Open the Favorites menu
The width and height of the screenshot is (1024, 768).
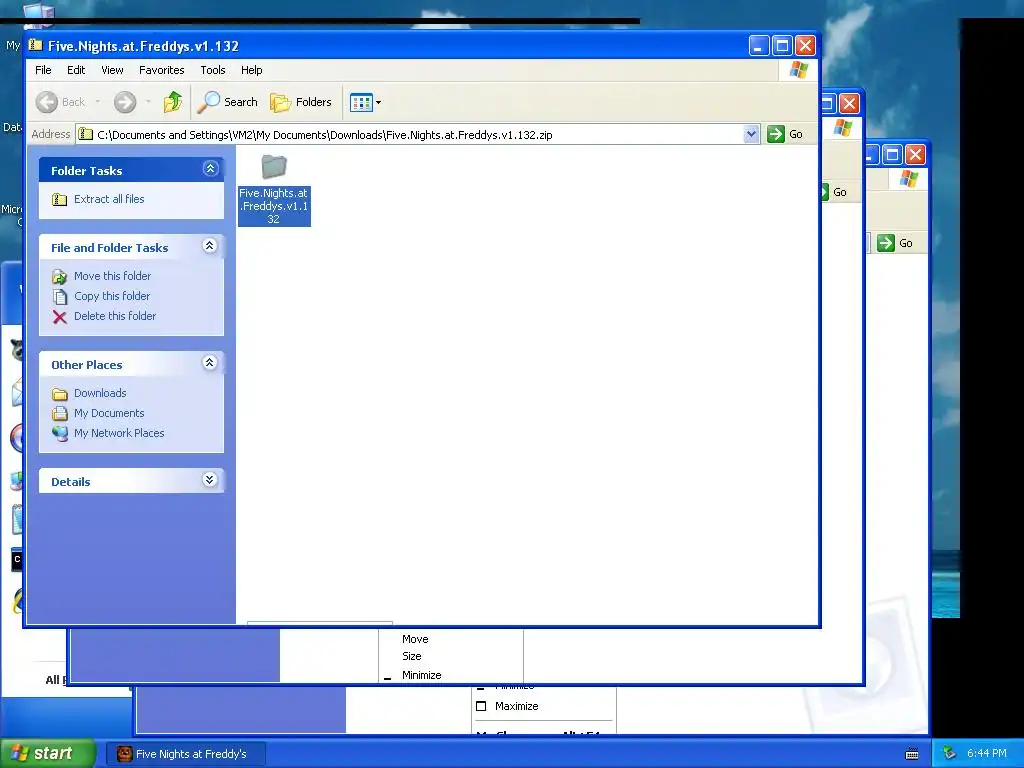pos(161,70)
